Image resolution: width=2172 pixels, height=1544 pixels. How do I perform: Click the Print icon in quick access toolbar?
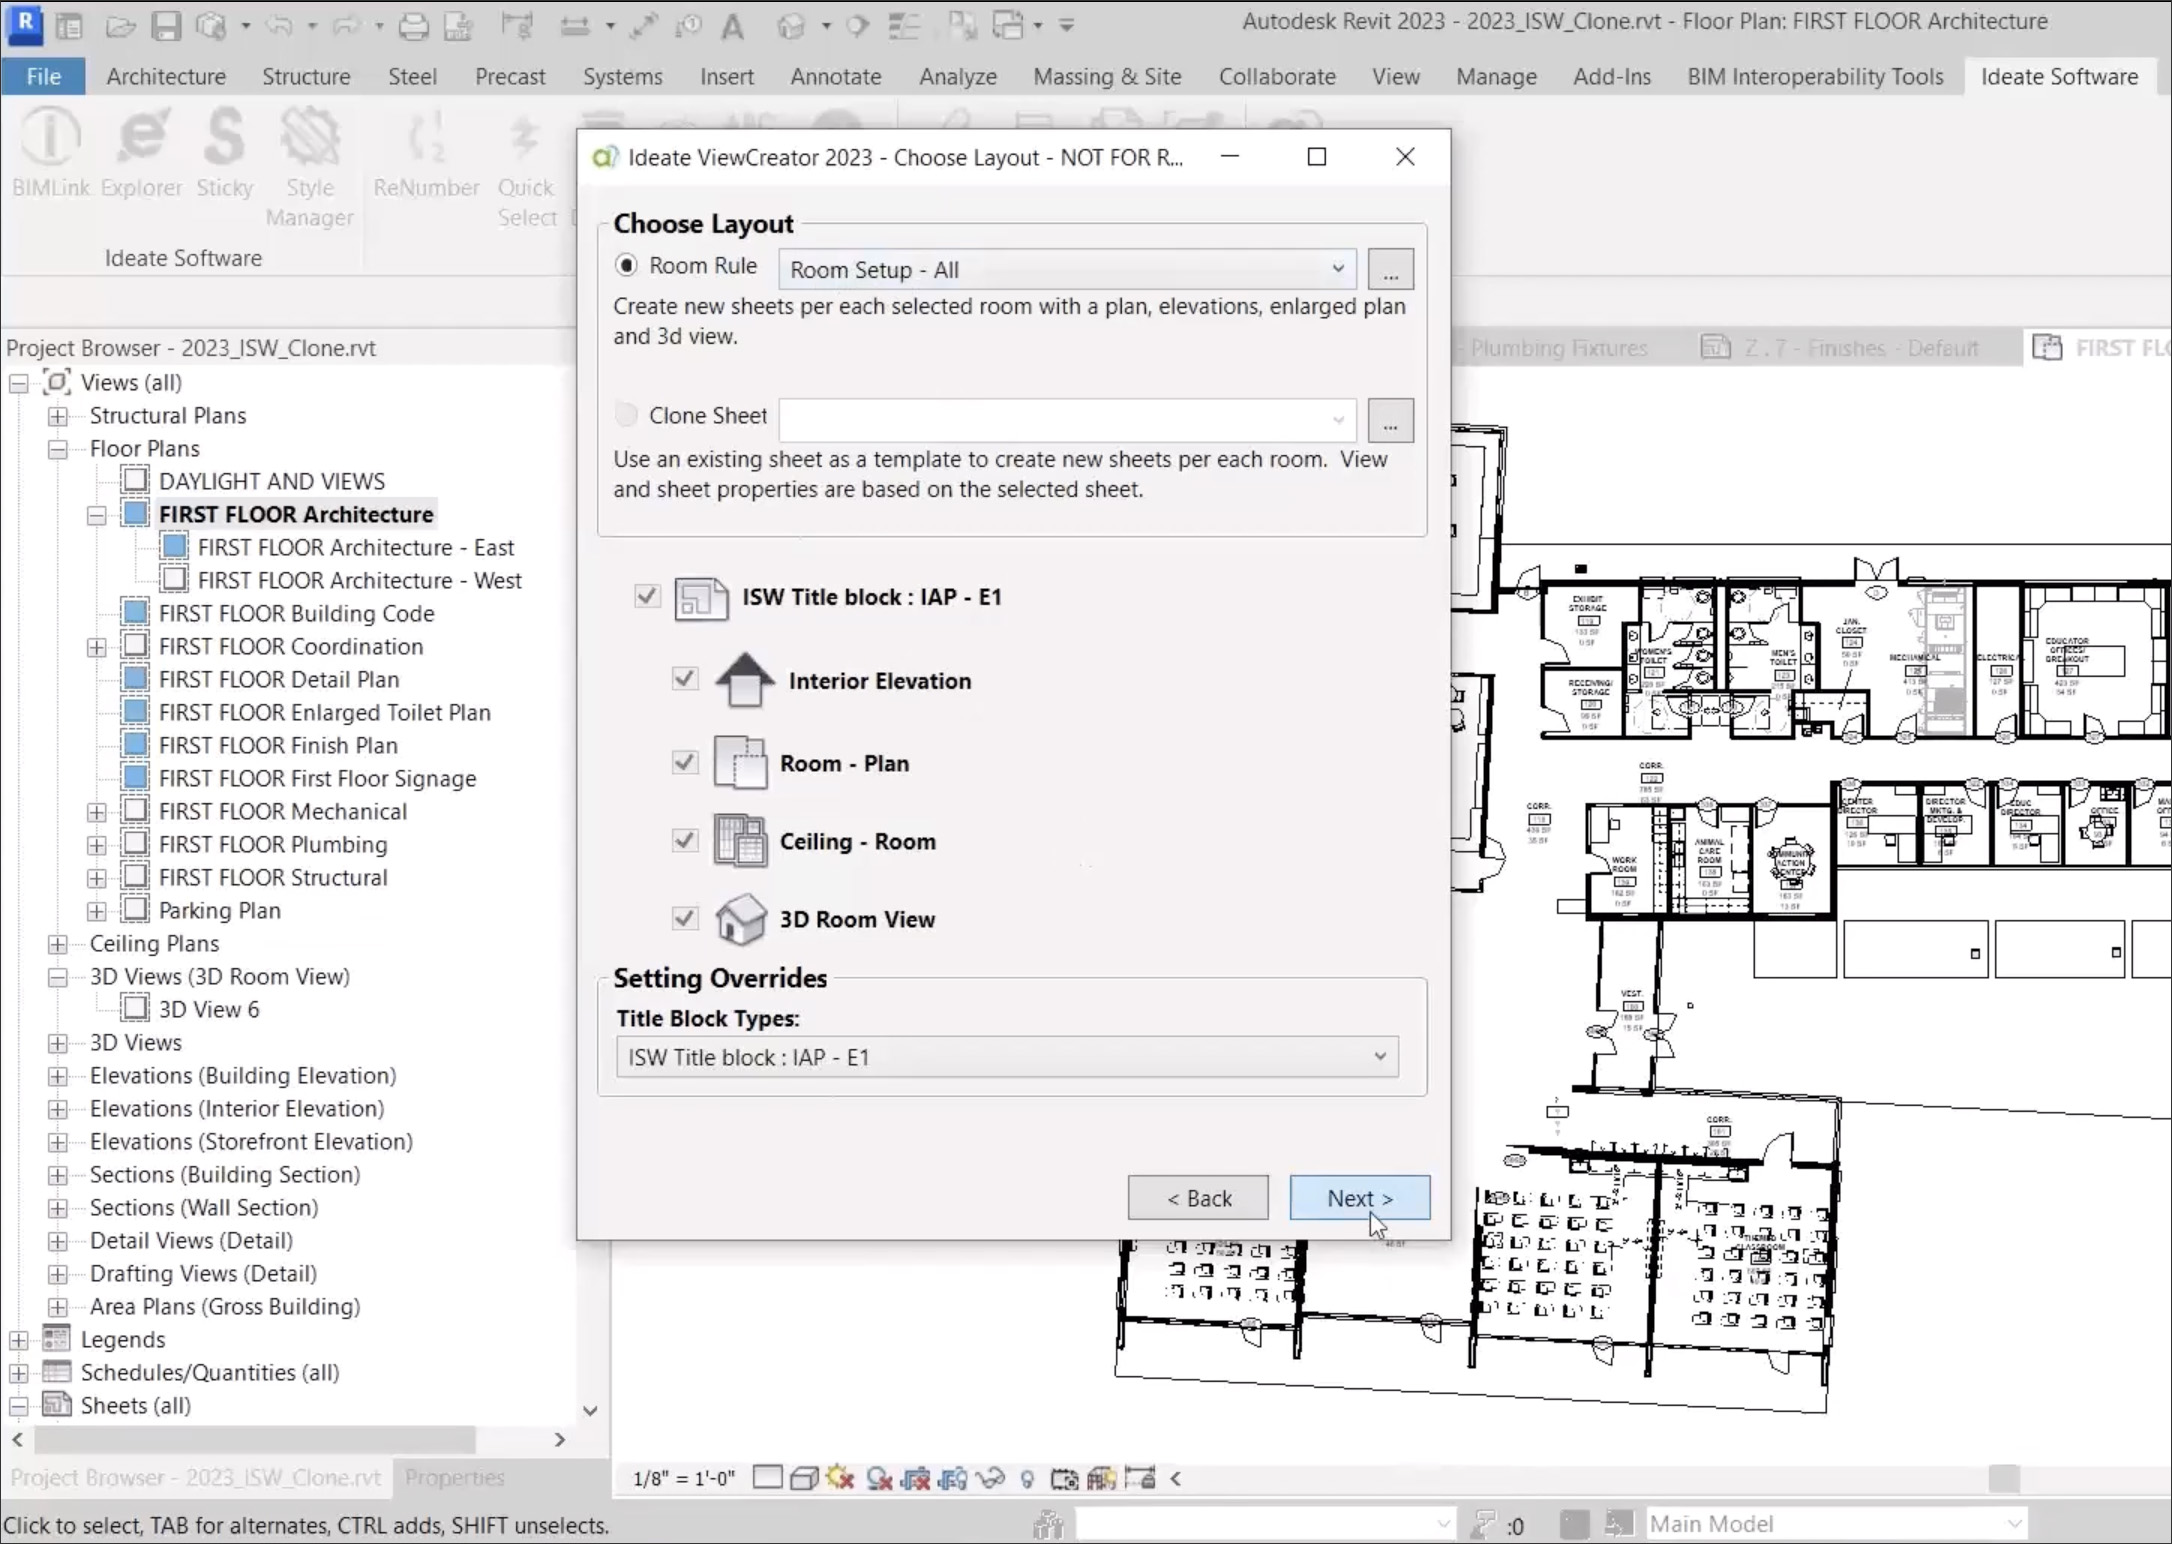(x=413, y=26)
